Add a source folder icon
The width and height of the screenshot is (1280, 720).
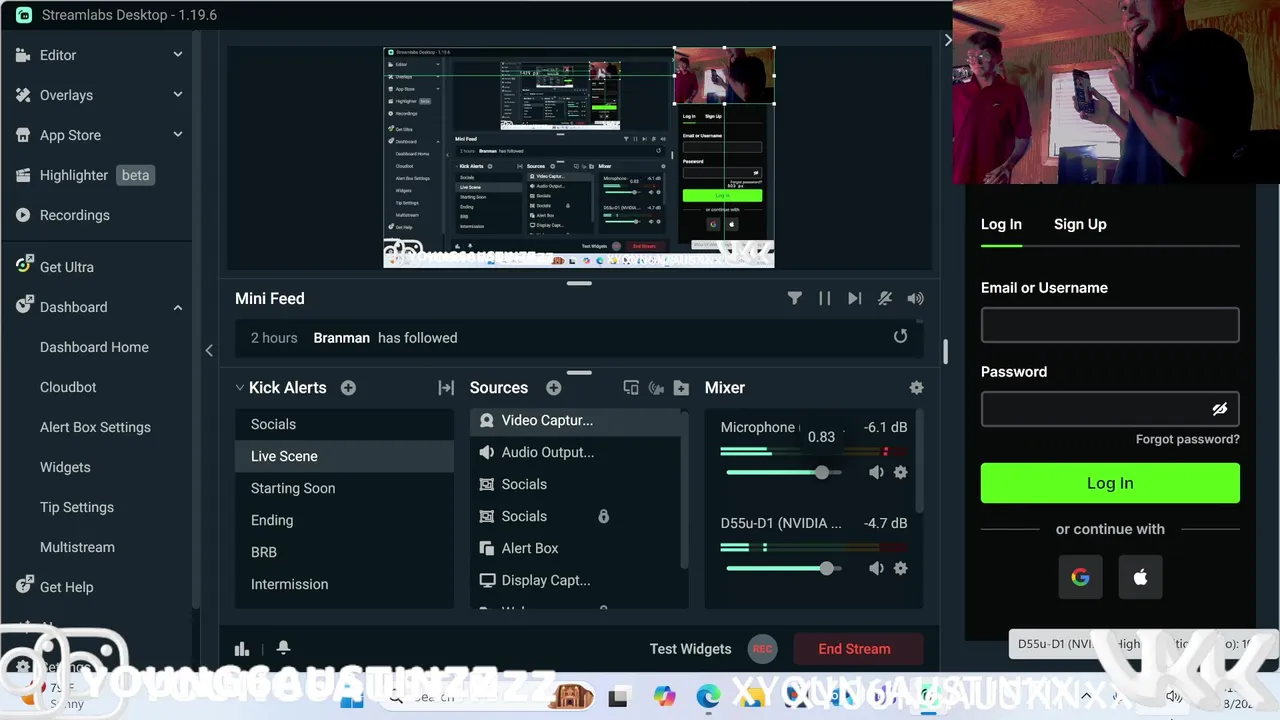click(x=681, y=387)
